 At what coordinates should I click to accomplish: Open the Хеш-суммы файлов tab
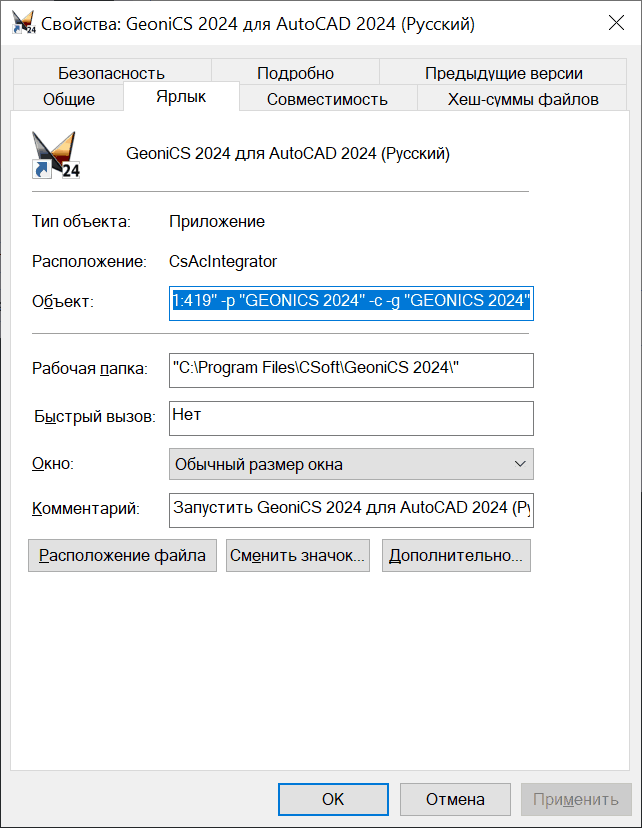[x=523, y=99]
